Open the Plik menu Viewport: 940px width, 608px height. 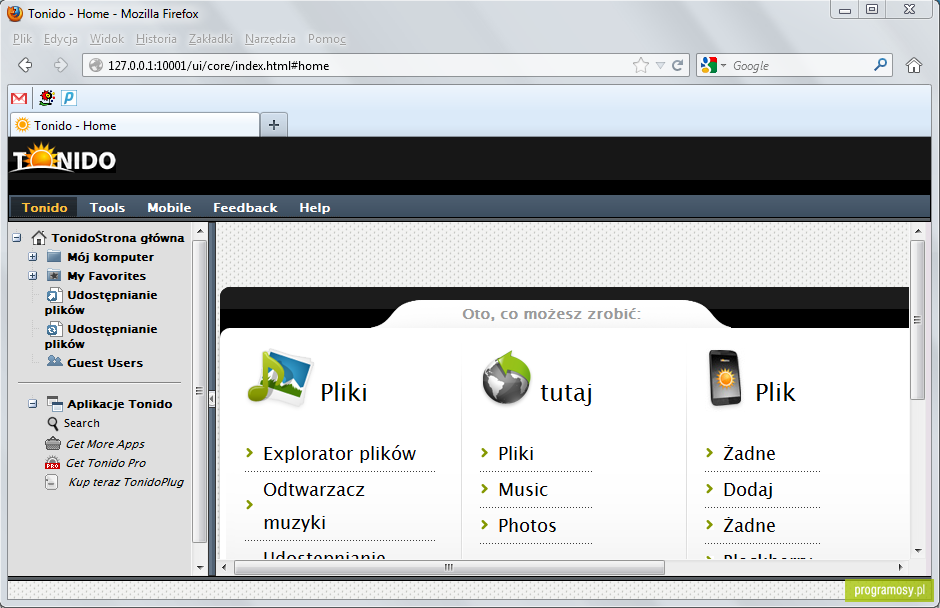coord(22,39)
